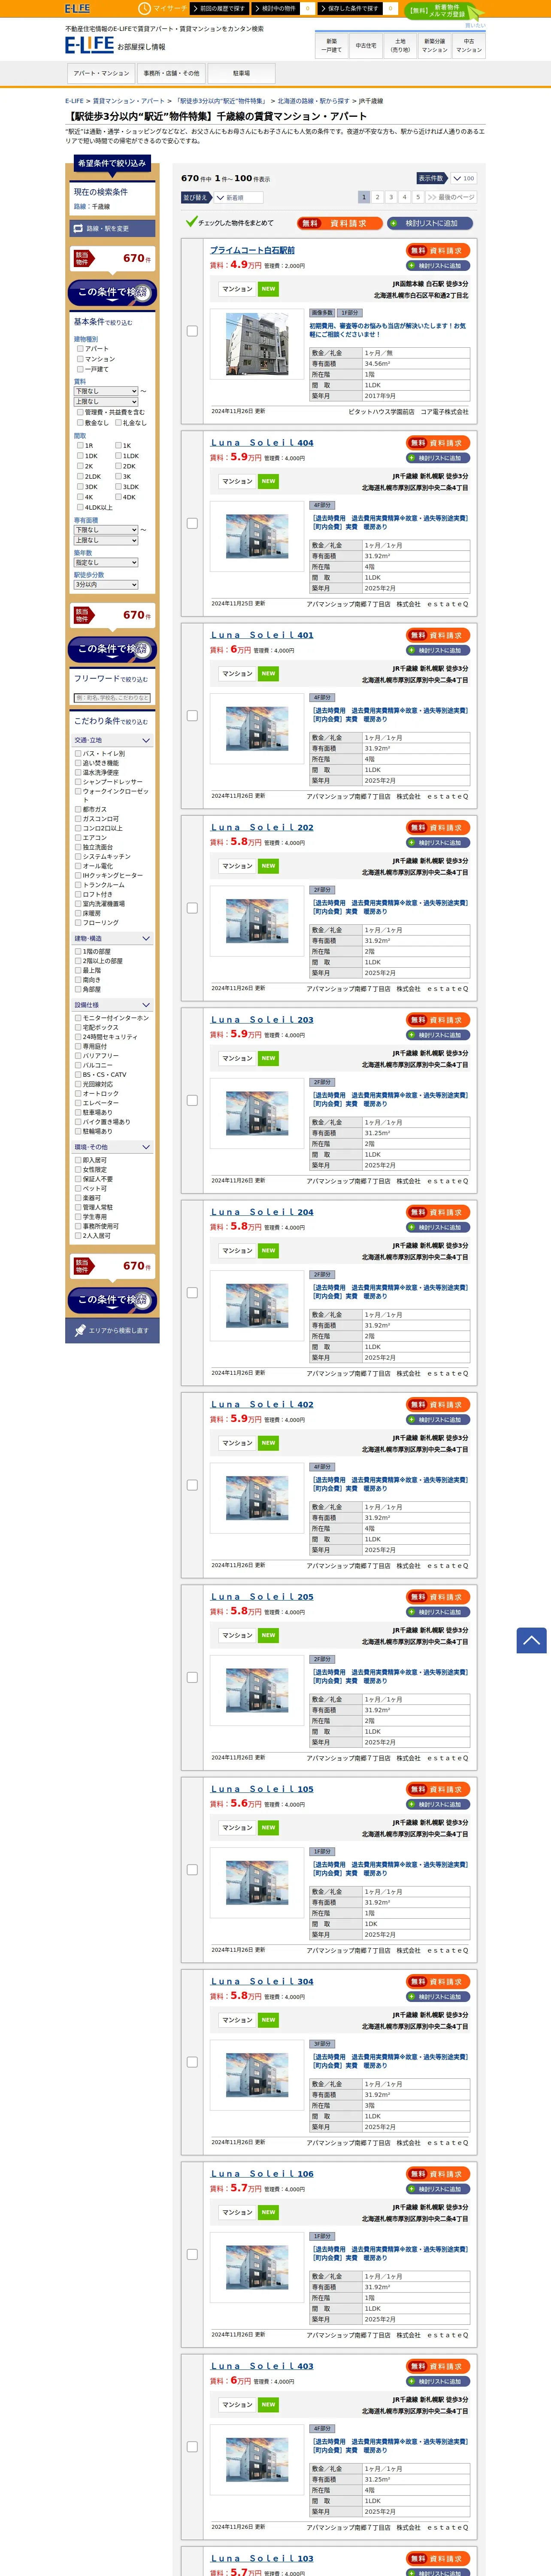Image resolution: width=551 pixels, height=2576 pixels.
Task: Open 賃料 下限なし dropdown
Action: pos(106,391)
